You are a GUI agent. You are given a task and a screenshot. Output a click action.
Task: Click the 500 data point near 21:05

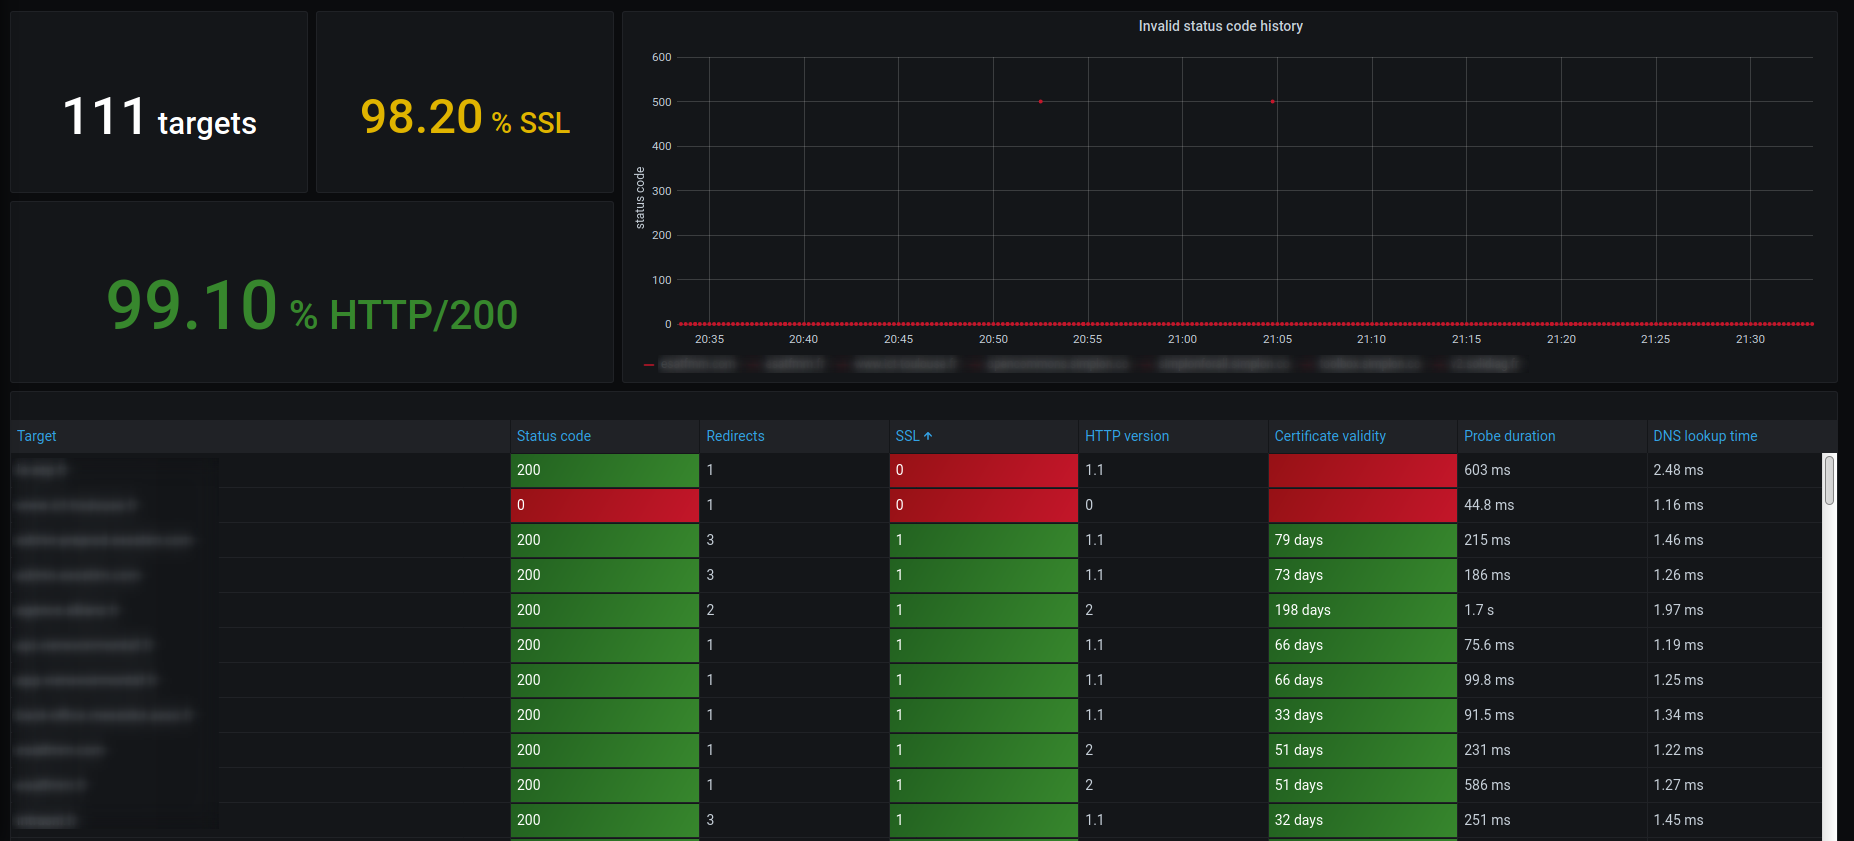(x=1272, y=101)
